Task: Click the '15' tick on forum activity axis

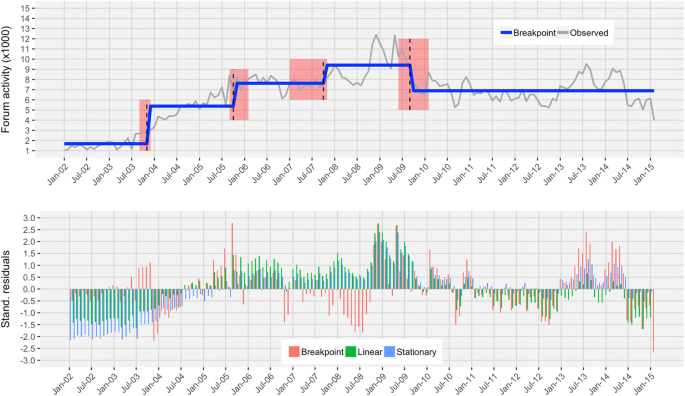Action: click(25, 8)
